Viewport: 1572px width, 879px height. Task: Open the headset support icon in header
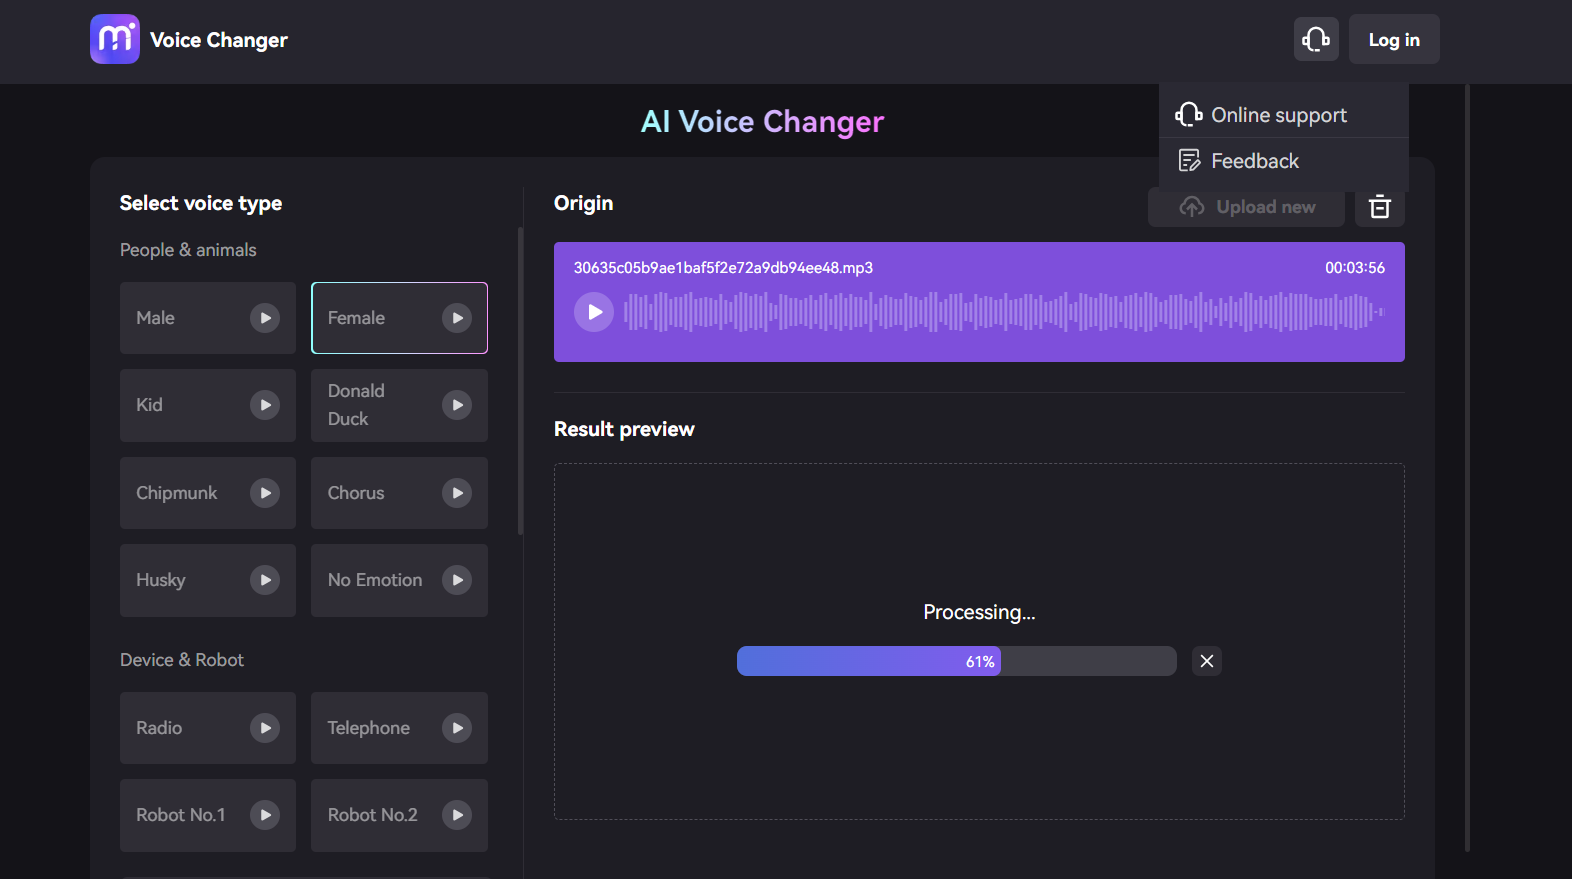[x=1316, y=39]
